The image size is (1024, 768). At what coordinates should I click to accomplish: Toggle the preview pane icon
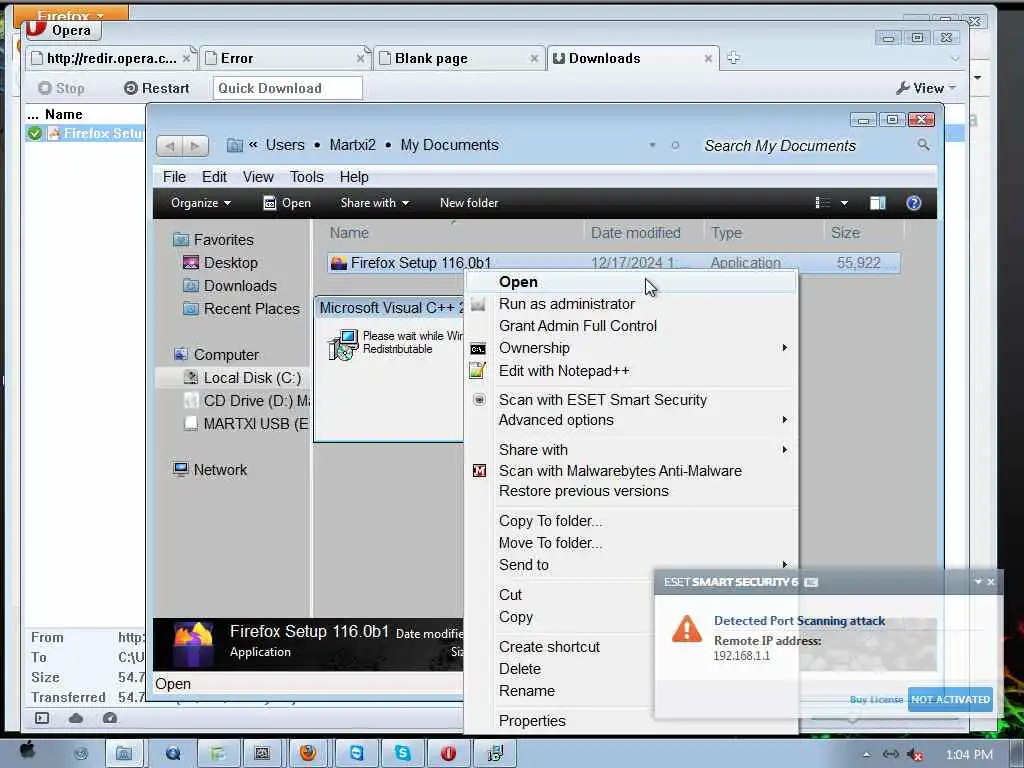(877, 203)
